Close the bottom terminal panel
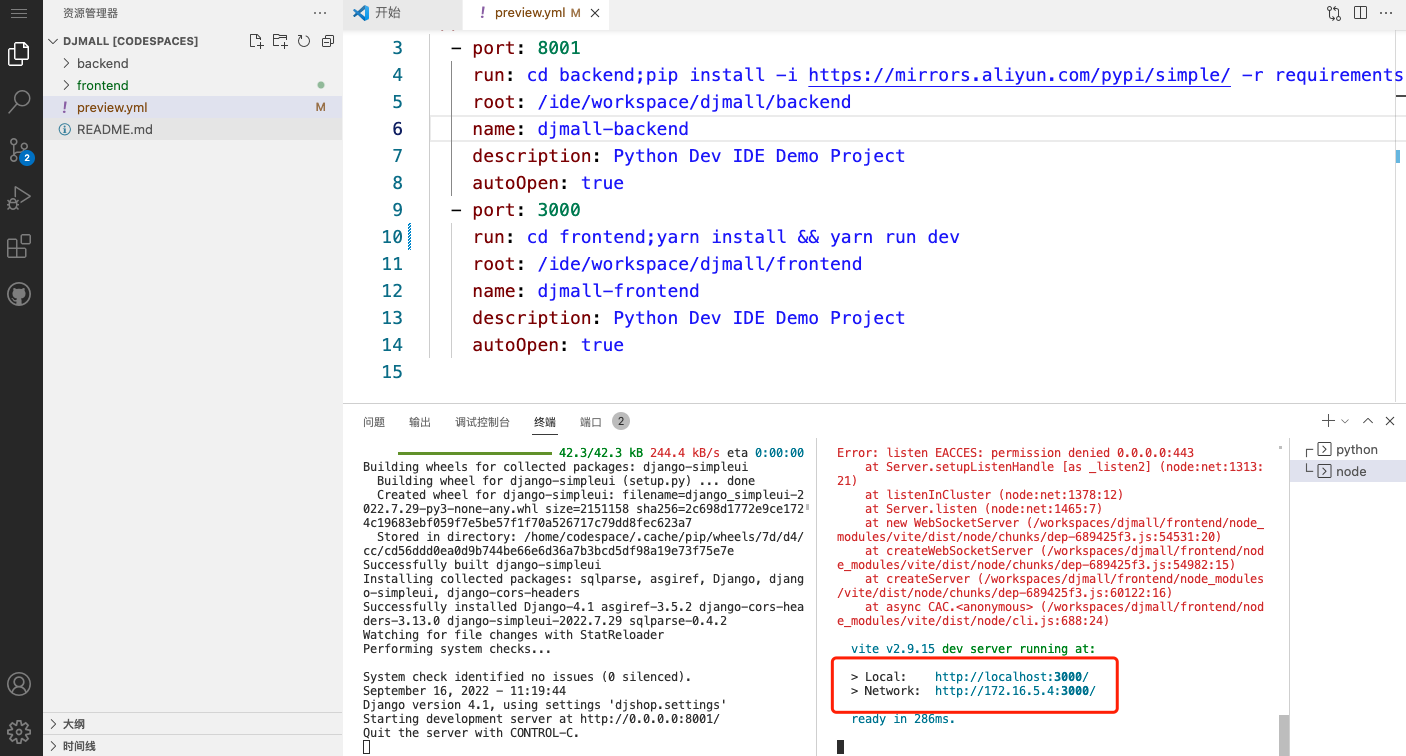This screenshot has width=1406, height=756. (x=1390, y=421)
